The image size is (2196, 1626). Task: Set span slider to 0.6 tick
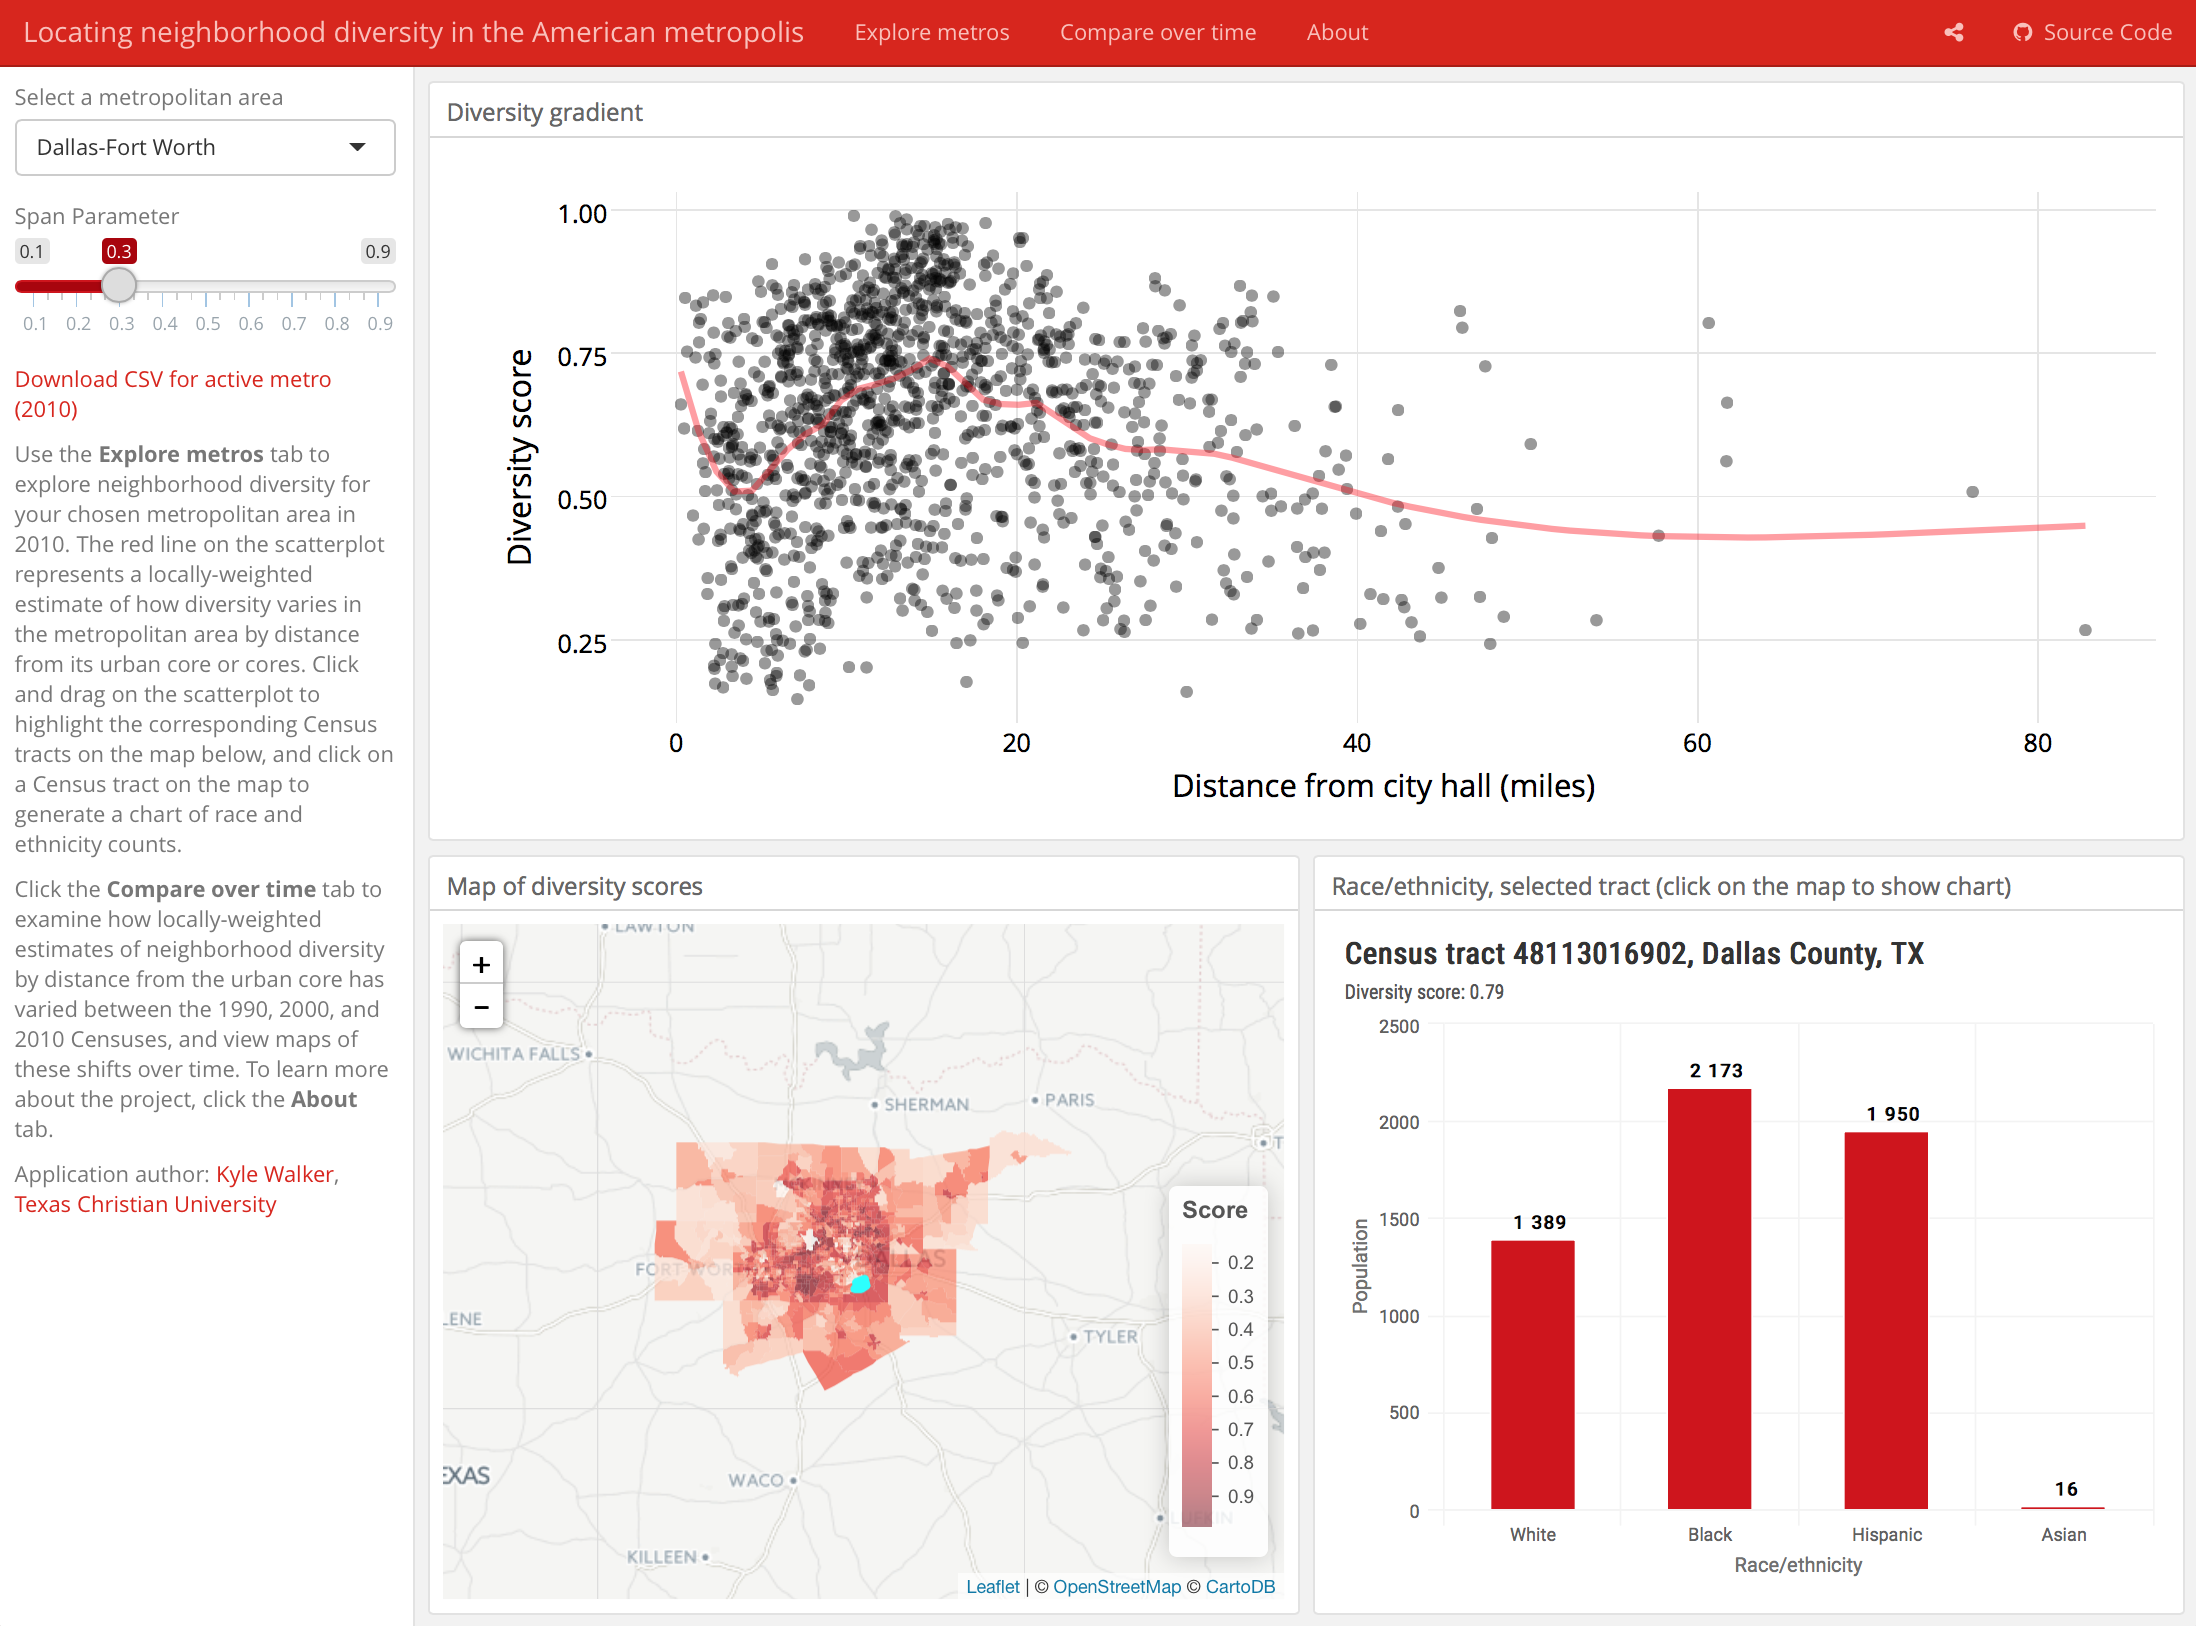pos(249,286)
